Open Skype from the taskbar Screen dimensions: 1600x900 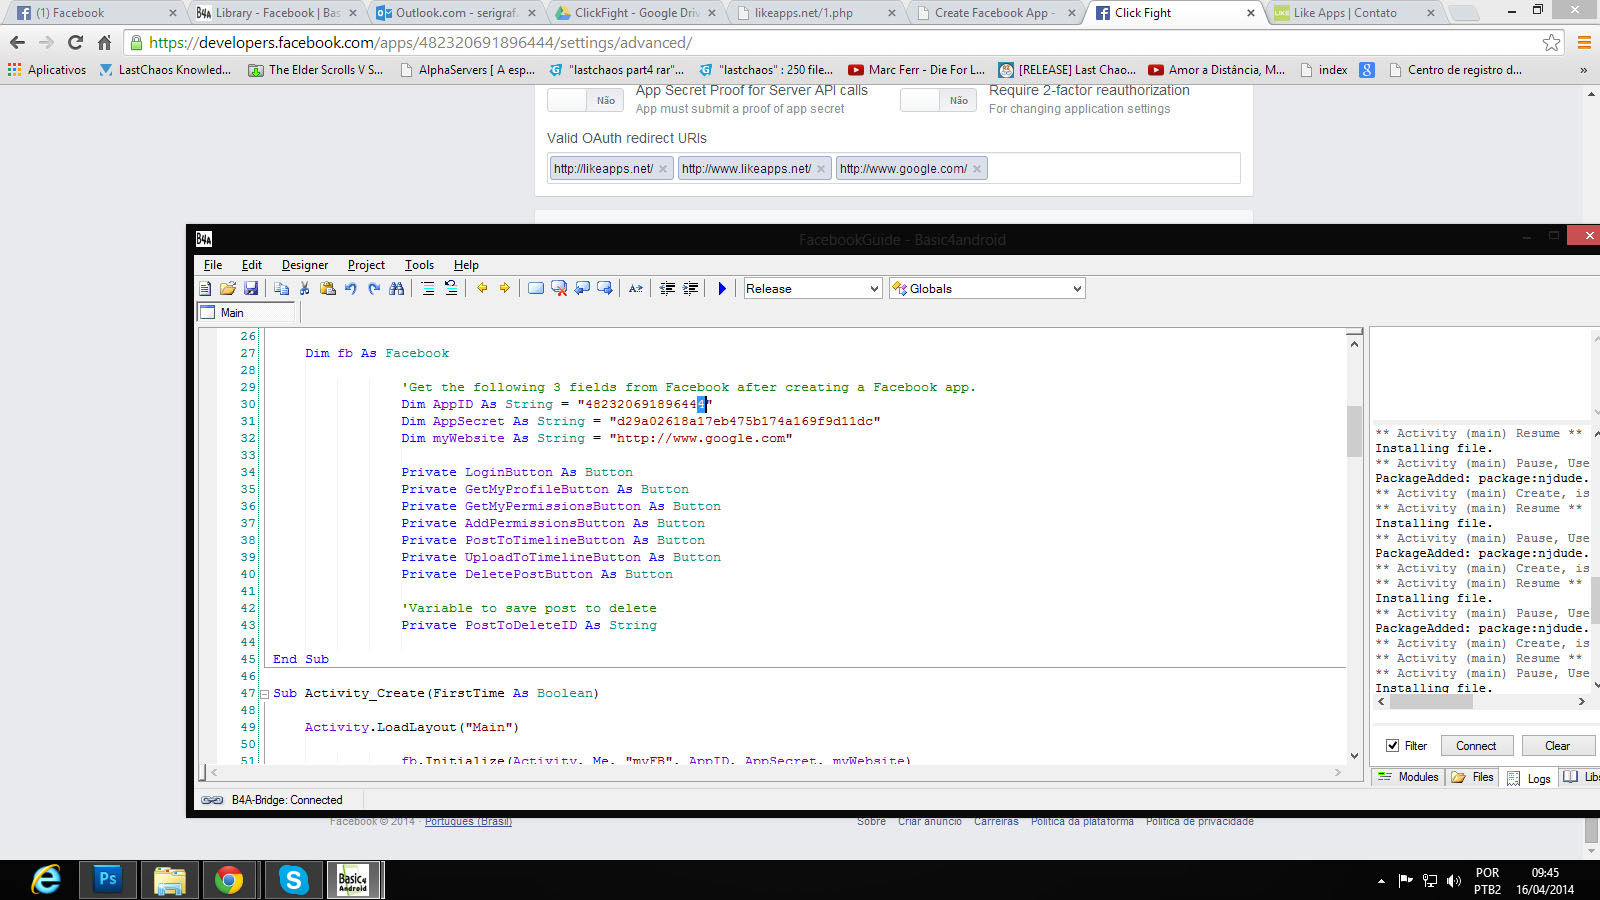point(293,880)
